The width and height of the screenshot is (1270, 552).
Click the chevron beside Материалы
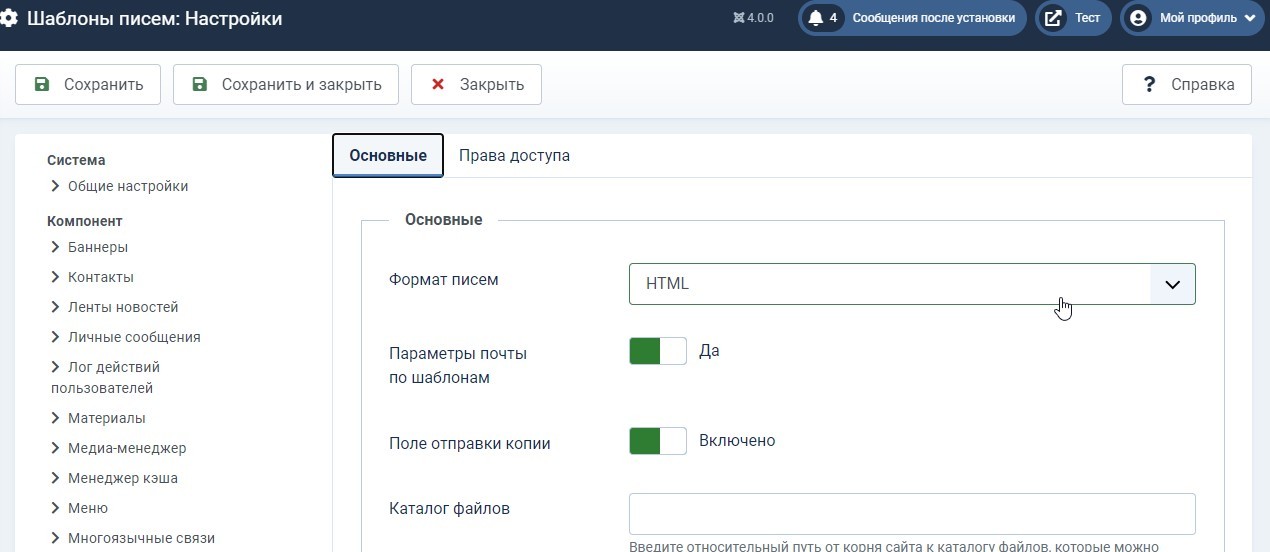tap(56, 418)
